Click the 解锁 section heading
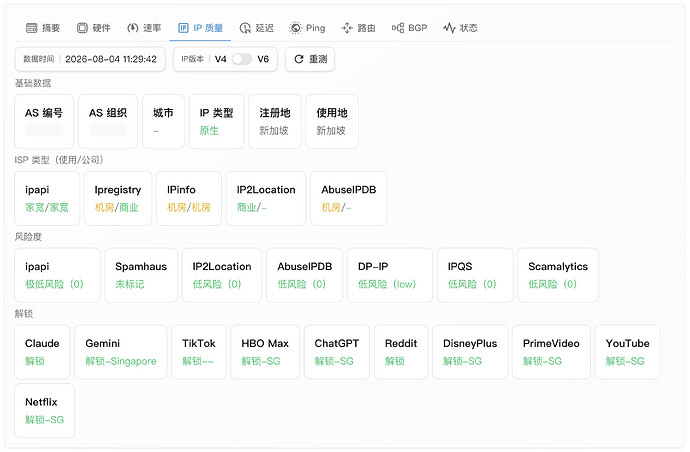Screen dimensions: 690x452 click(x=24, y=313)
